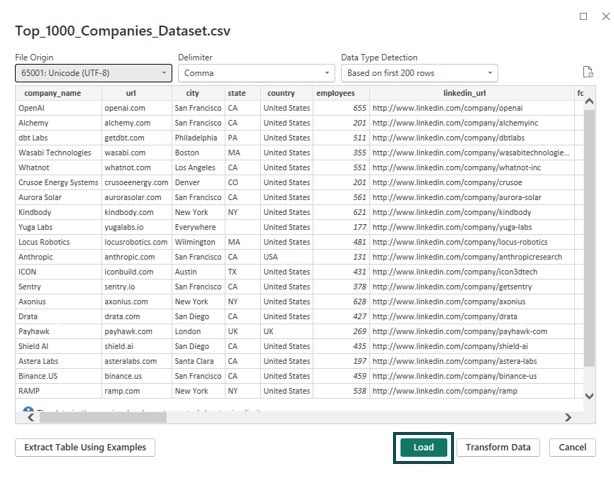Click the horizontal scrollbar right arrow

tap(568, 417)
